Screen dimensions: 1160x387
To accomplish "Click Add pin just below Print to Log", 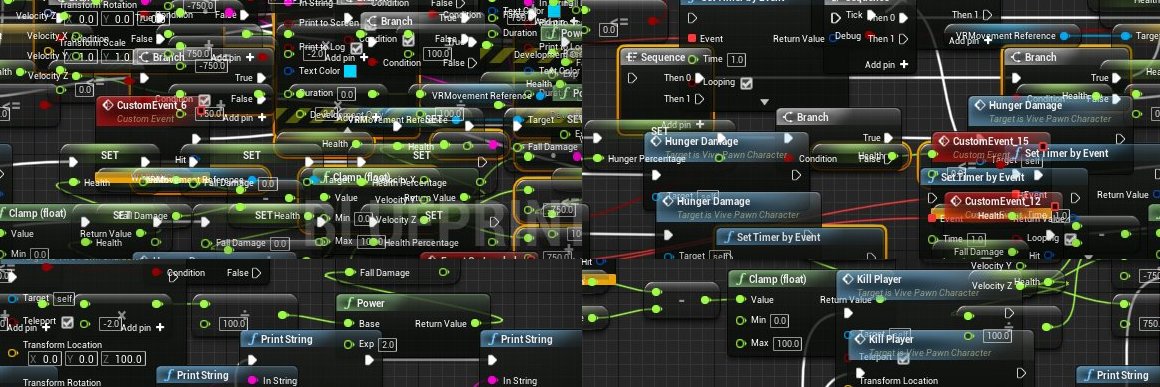I will (x=345, y=58).
